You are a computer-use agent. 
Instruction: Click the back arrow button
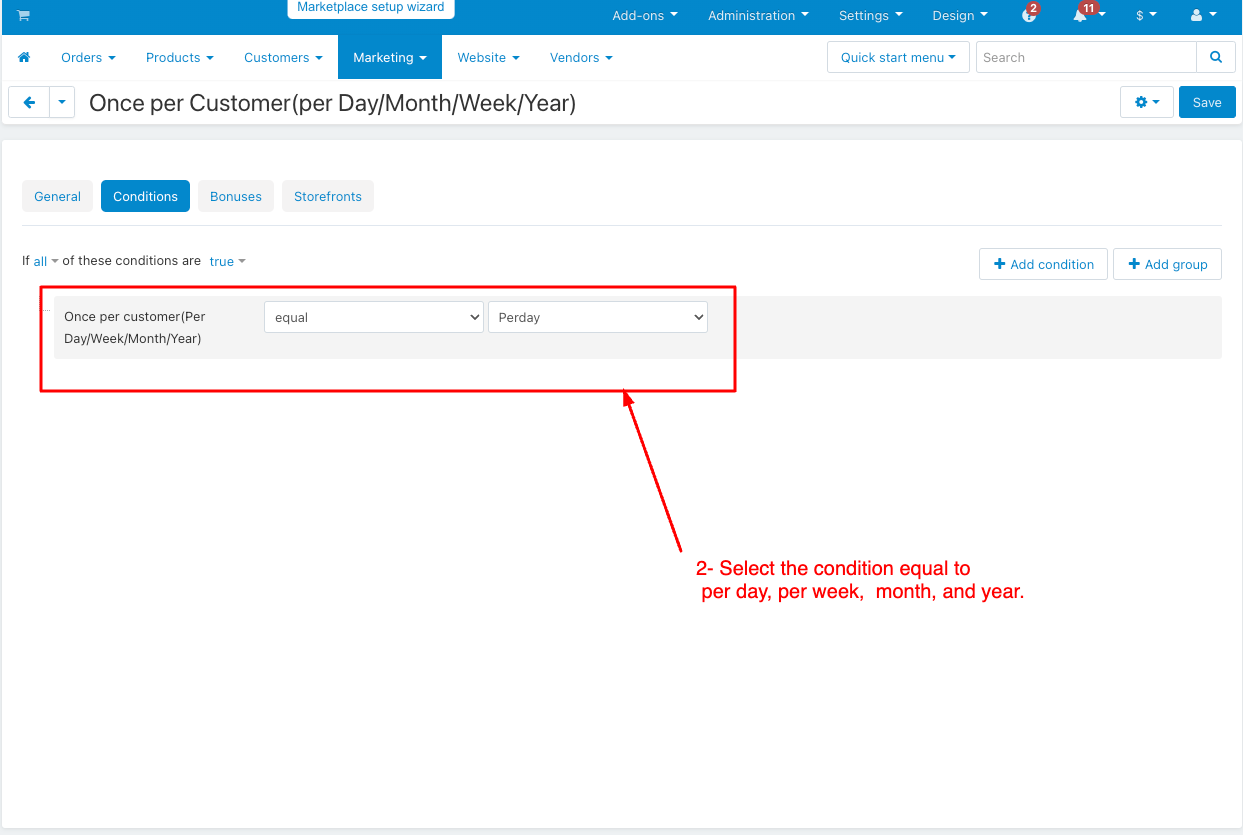click(x=29, y=102)
